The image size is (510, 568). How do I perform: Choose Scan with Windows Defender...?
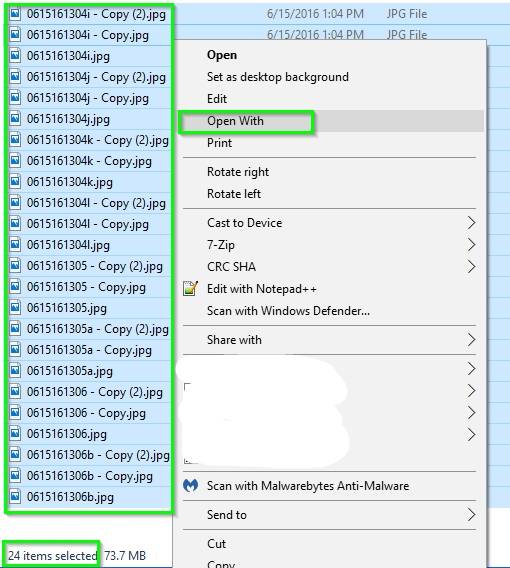288,311
